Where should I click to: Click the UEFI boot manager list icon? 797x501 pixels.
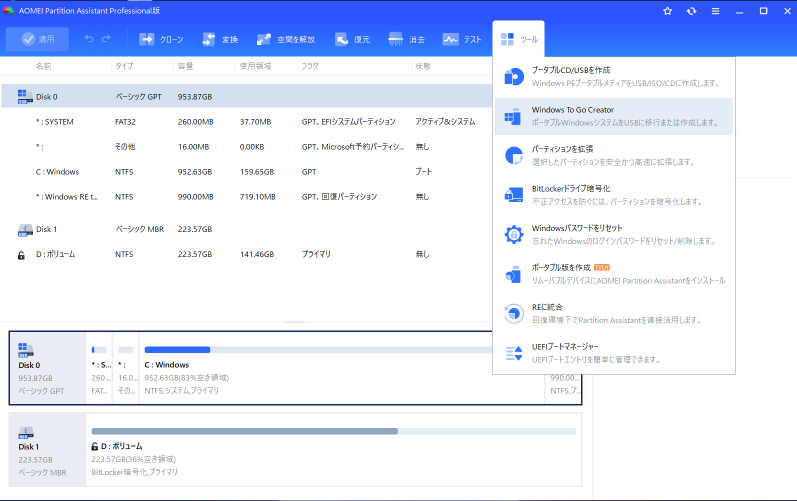point(514,353)
